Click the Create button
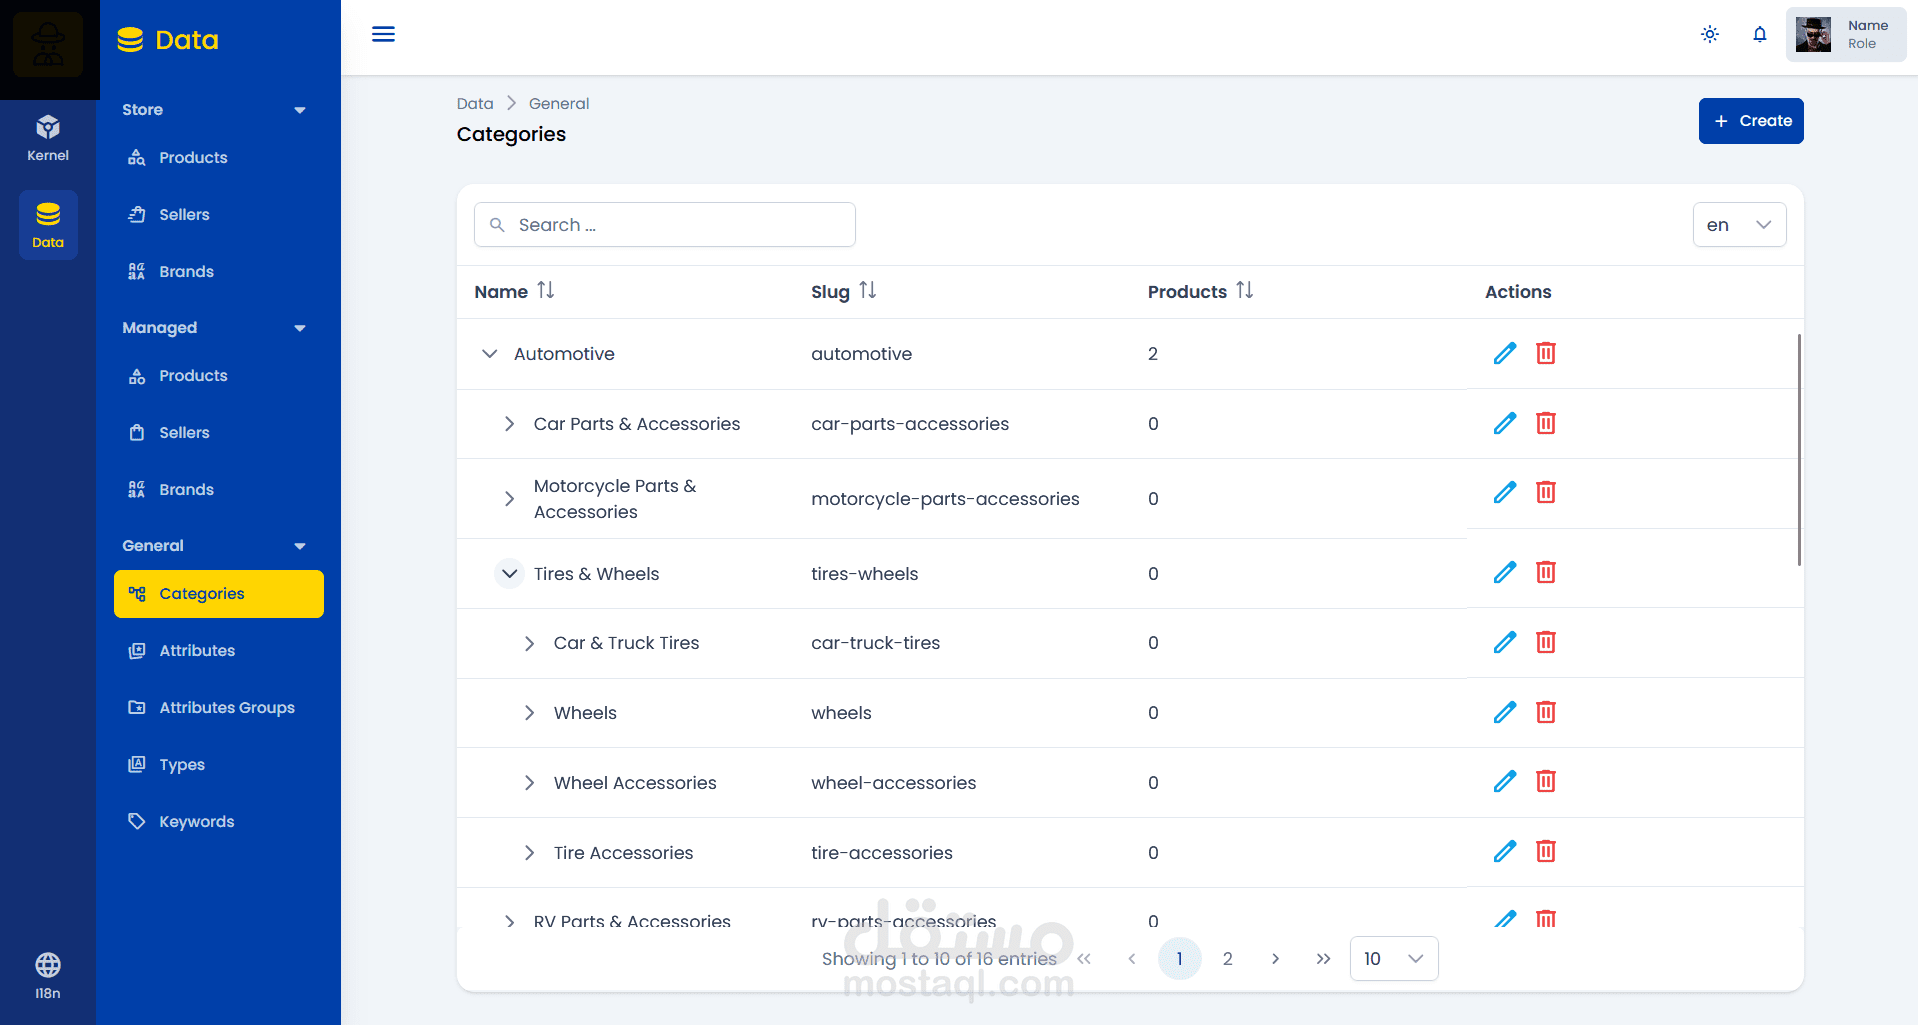This screenshot has height=1025, width=1918. 1750,121
